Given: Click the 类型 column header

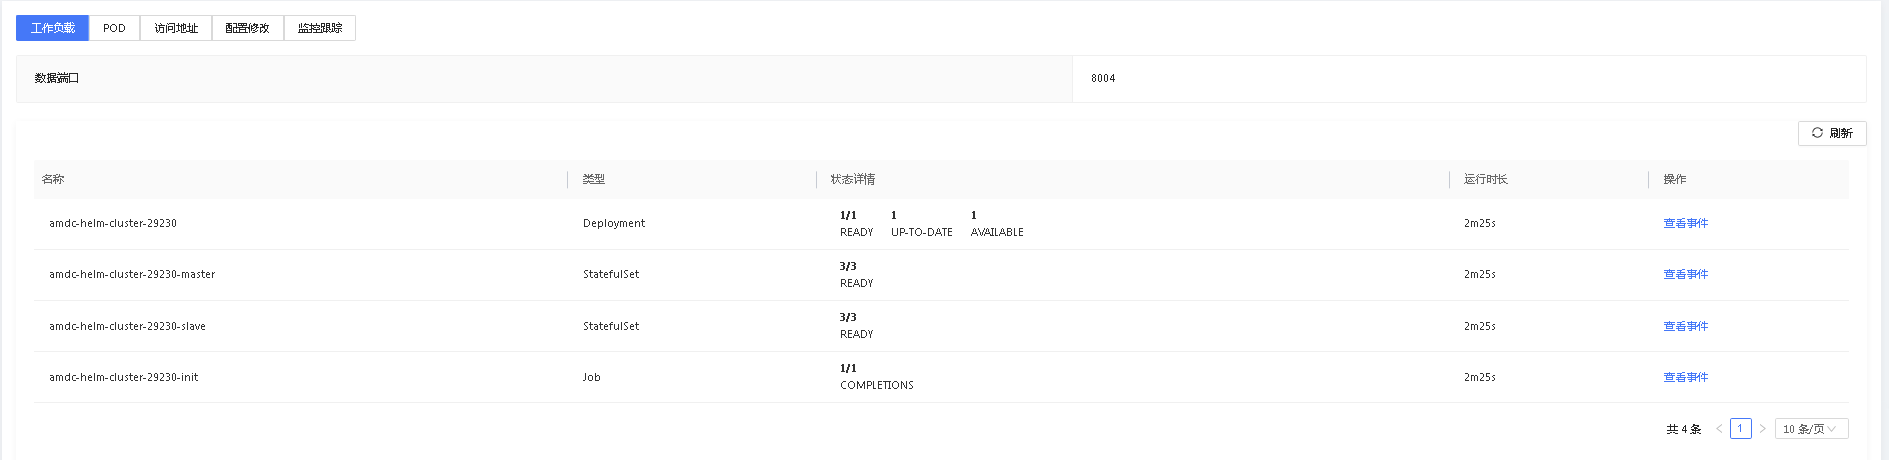Looking at the screenshot, I should (594, 180).
